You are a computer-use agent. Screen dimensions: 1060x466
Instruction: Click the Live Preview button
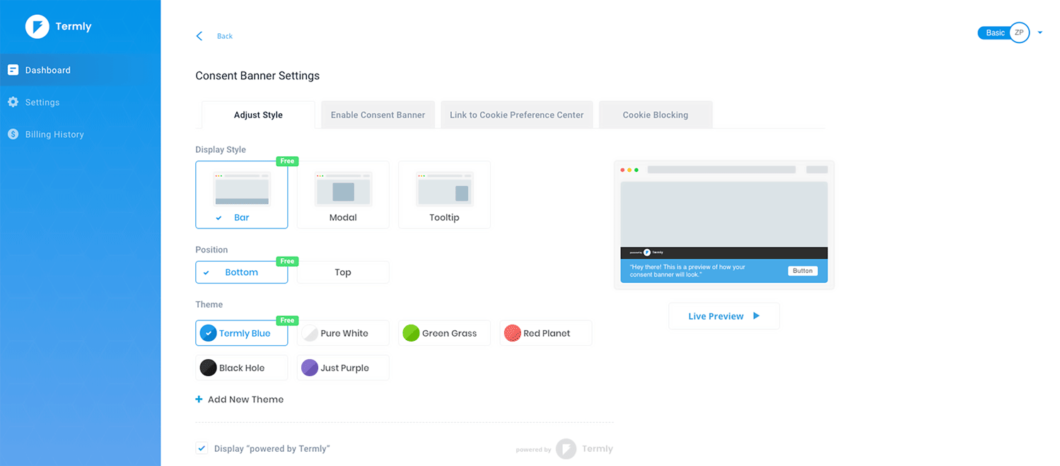(724, 316)
